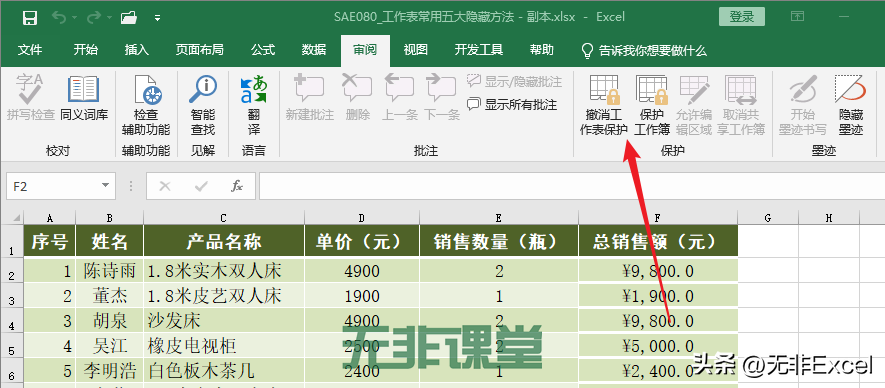Click the Save icon in quick access toolbar
Screen dimensions: 885x388
30,18
